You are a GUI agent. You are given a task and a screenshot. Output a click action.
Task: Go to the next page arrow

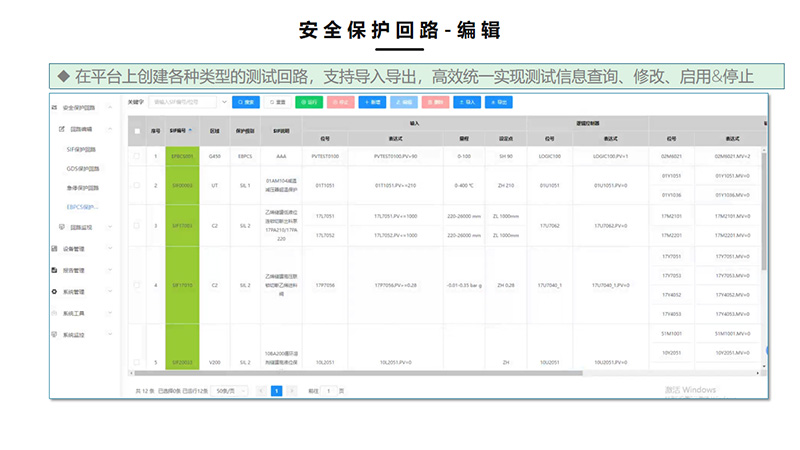[x=292, y=391]
